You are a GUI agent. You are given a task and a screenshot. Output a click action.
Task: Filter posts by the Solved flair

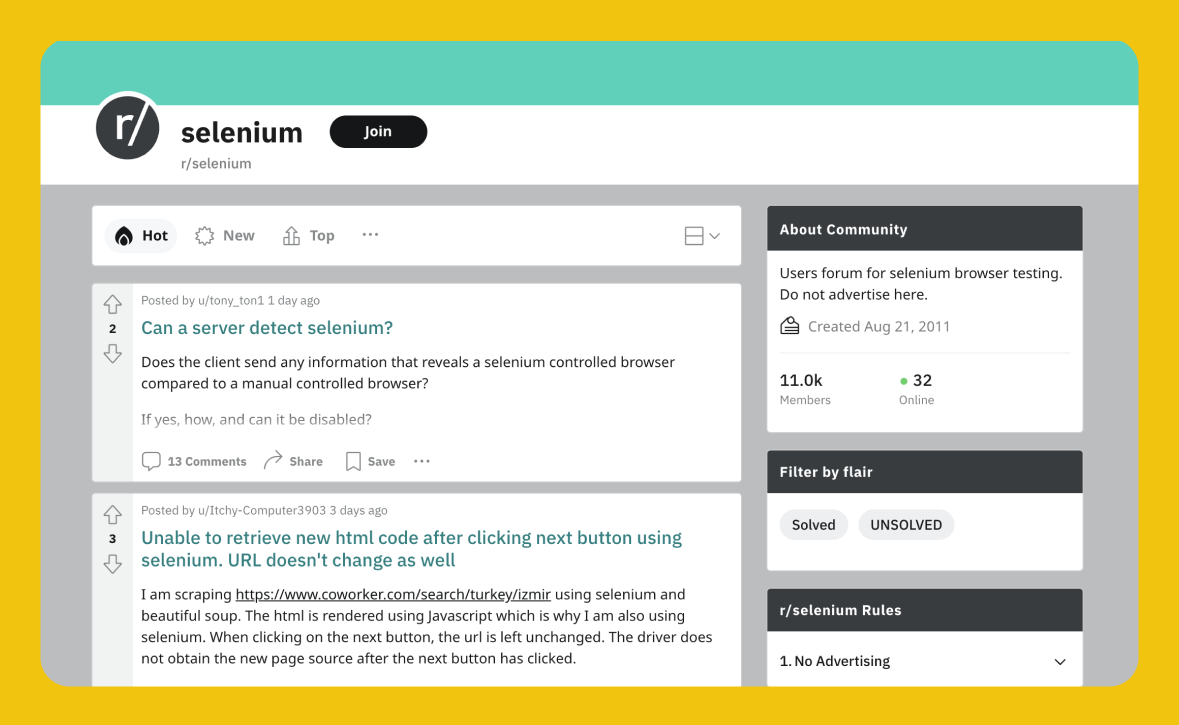[x=813, y=524]
